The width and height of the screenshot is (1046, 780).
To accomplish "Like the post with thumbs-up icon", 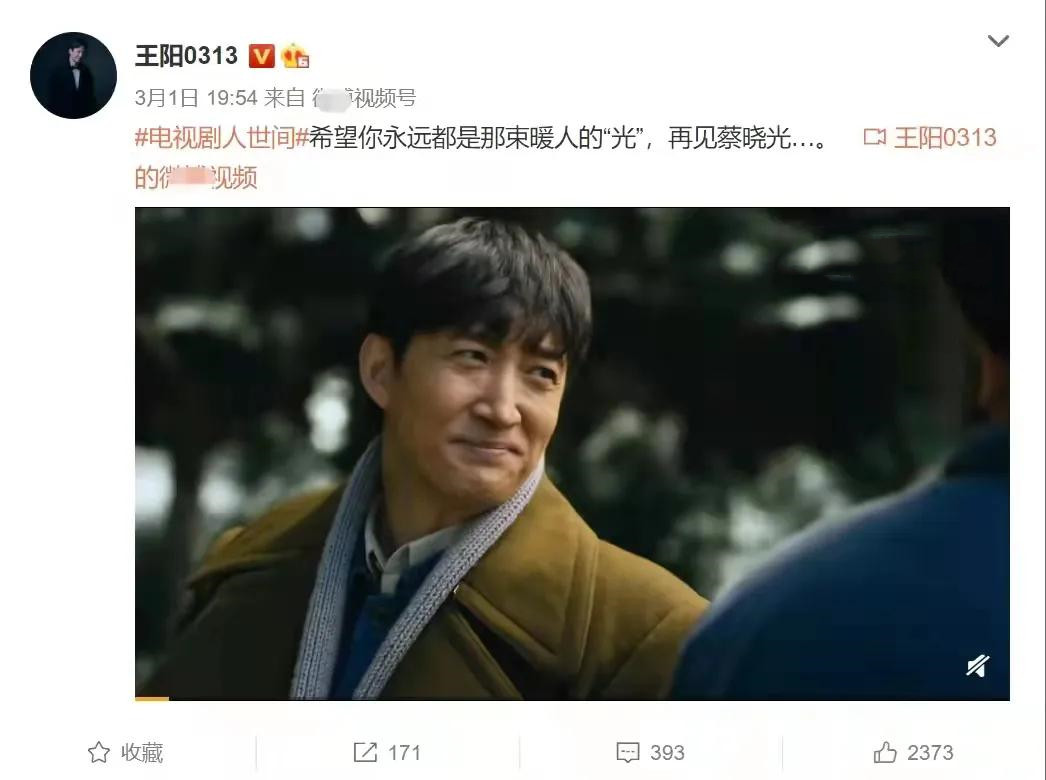I will pos(885,752).
